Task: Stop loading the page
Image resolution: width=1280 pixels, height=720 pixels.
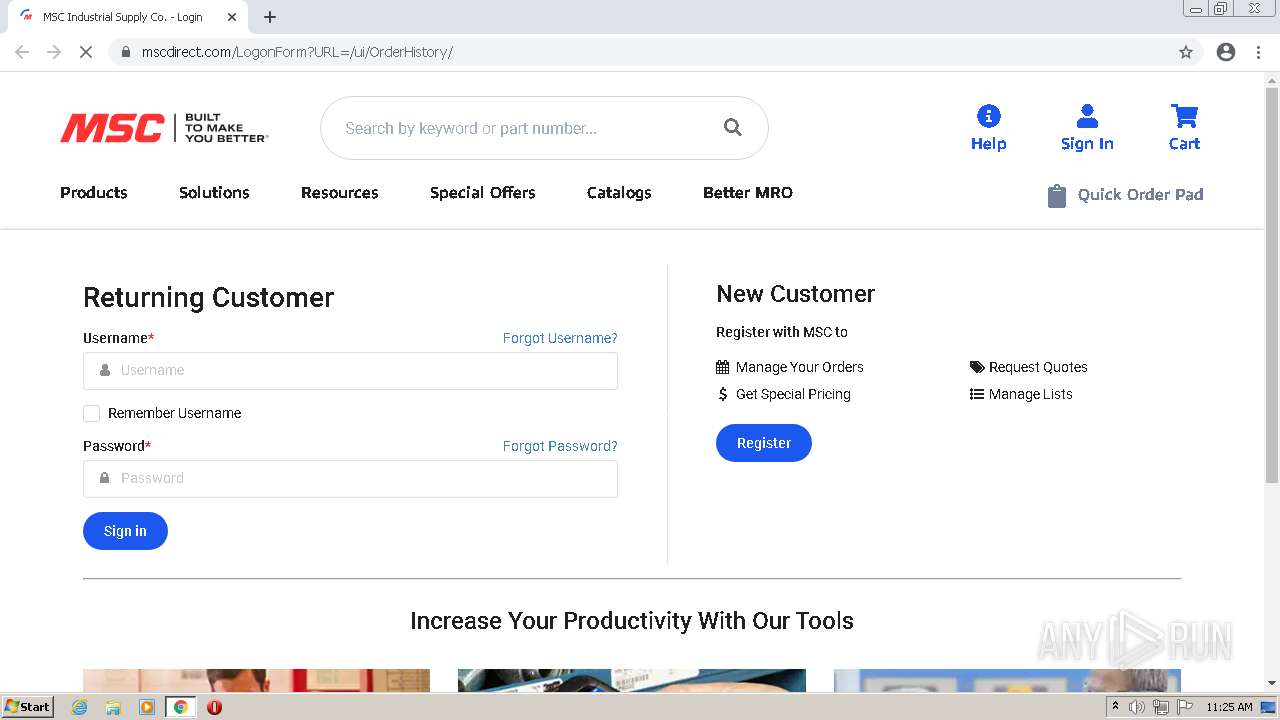Action: tap(86, 52)
